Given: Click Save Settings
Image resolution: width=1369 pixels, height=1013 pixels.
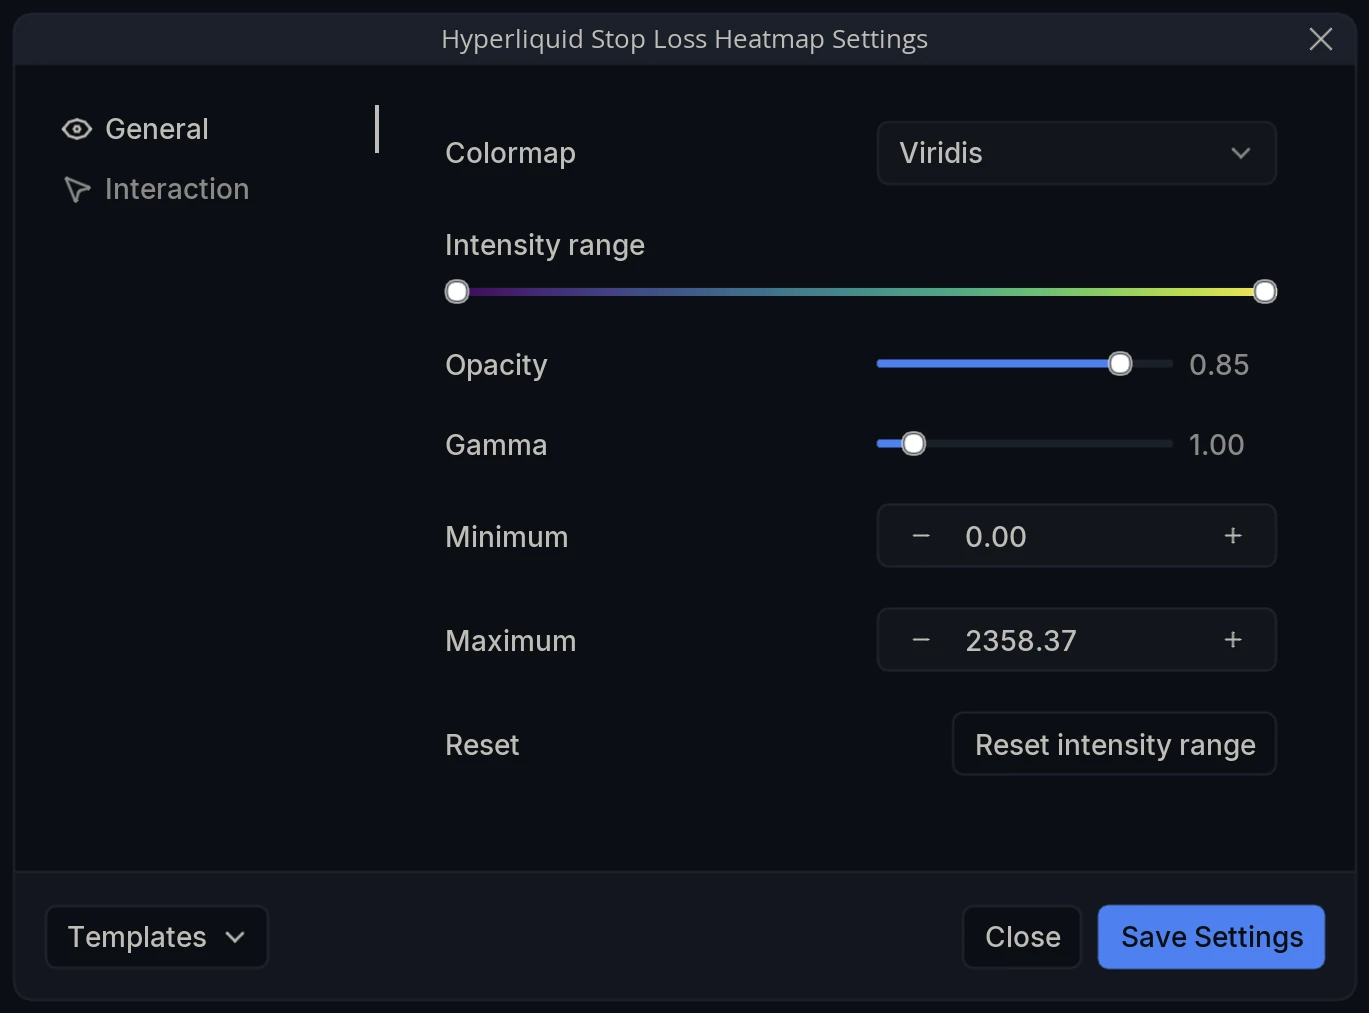Looking at the screenshot, I should tap(1211, 937).
